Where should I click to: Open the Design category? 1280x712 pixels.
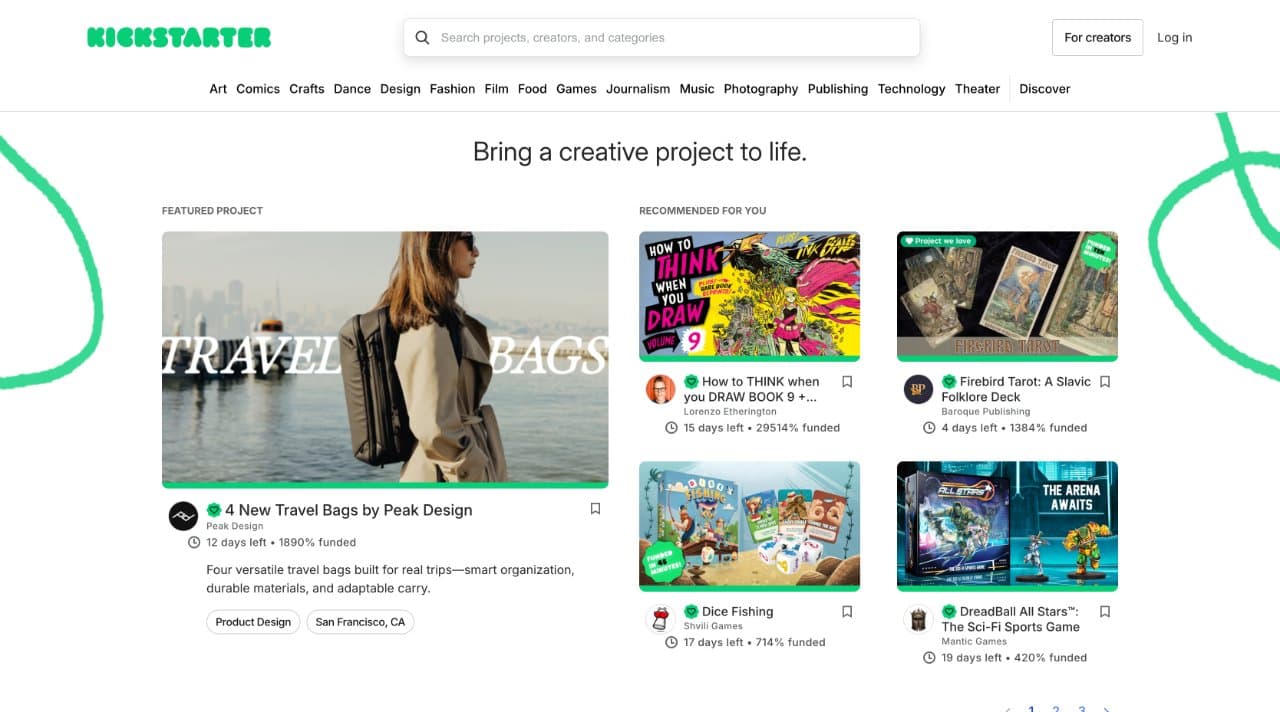(x=400, y=89)
